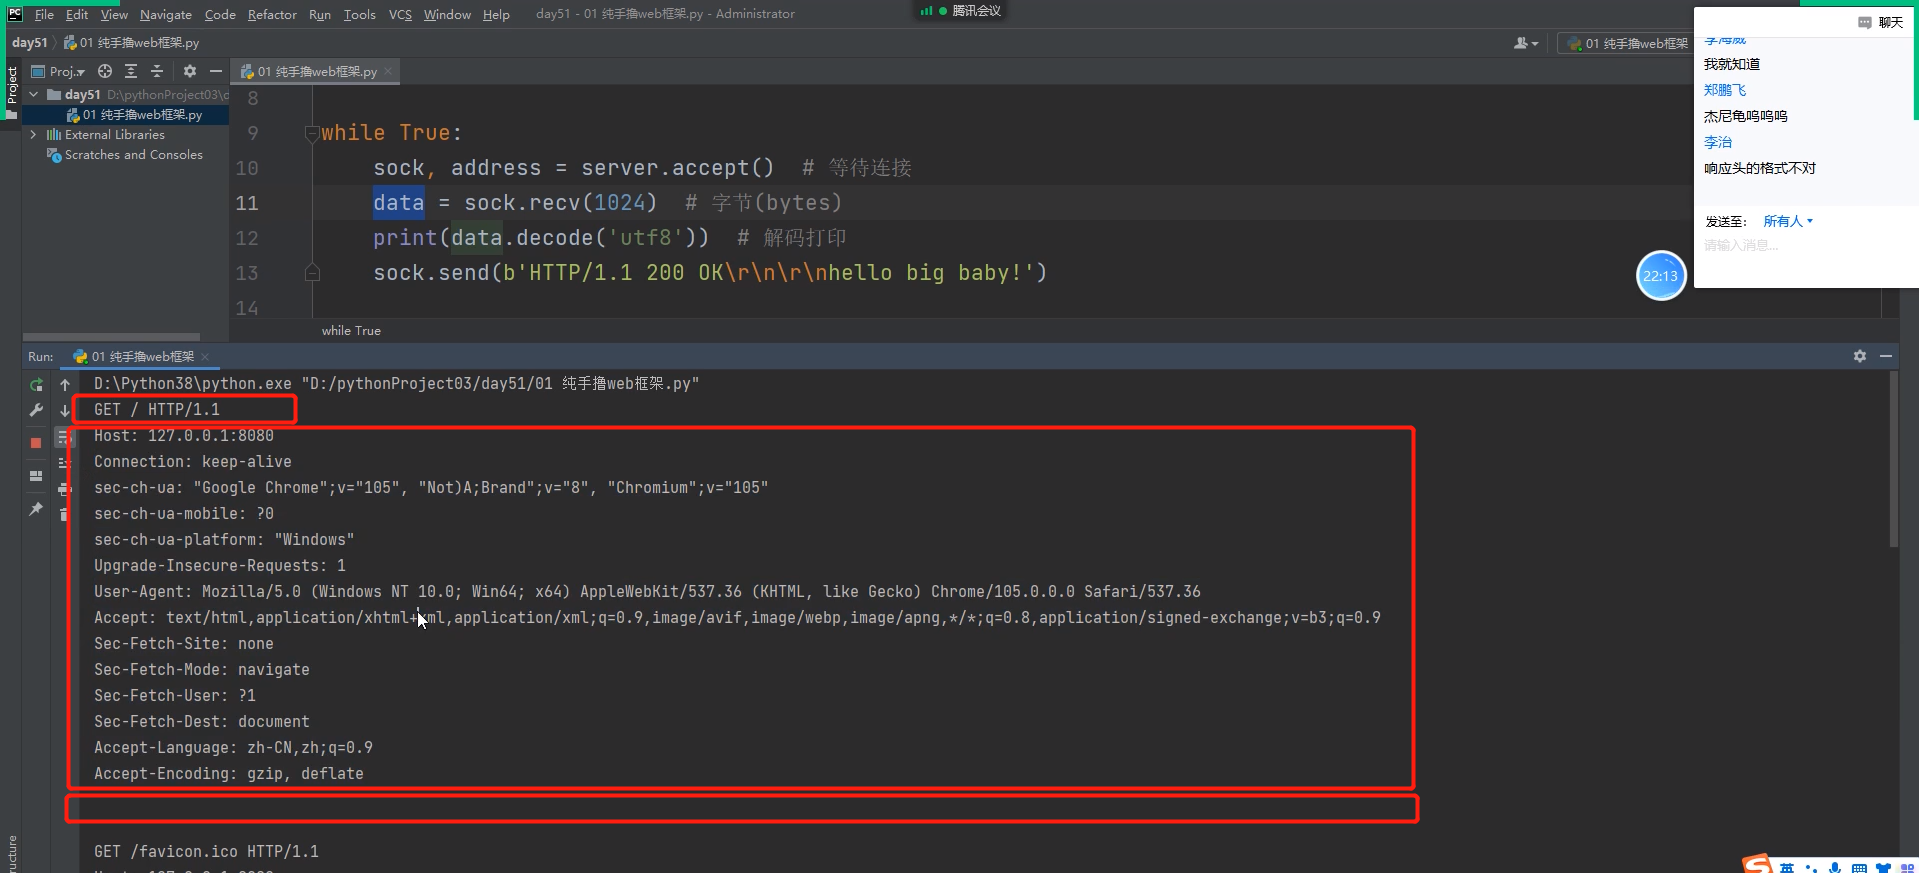The width and height of the screenshot is (1919, 873).
Task: Expand all items in Project panel
Action: [x=131, y=71]
